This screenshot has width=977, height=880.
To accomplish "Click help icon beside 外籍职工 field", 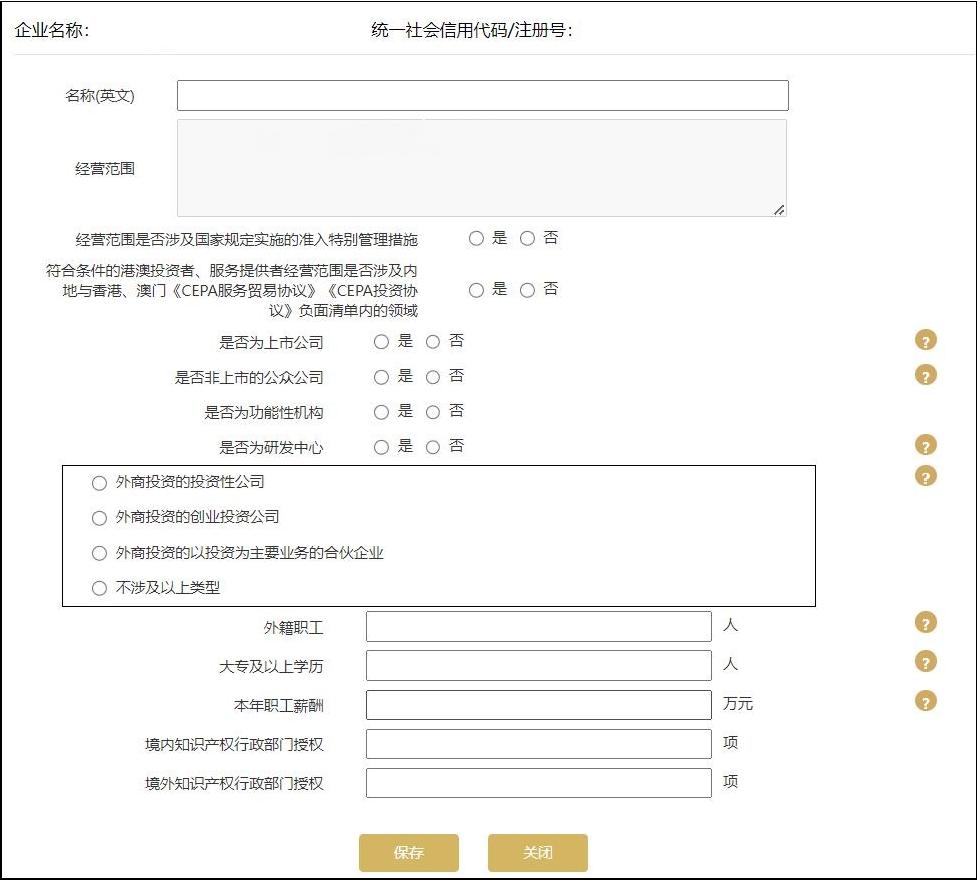I will (x=925, y=622).
